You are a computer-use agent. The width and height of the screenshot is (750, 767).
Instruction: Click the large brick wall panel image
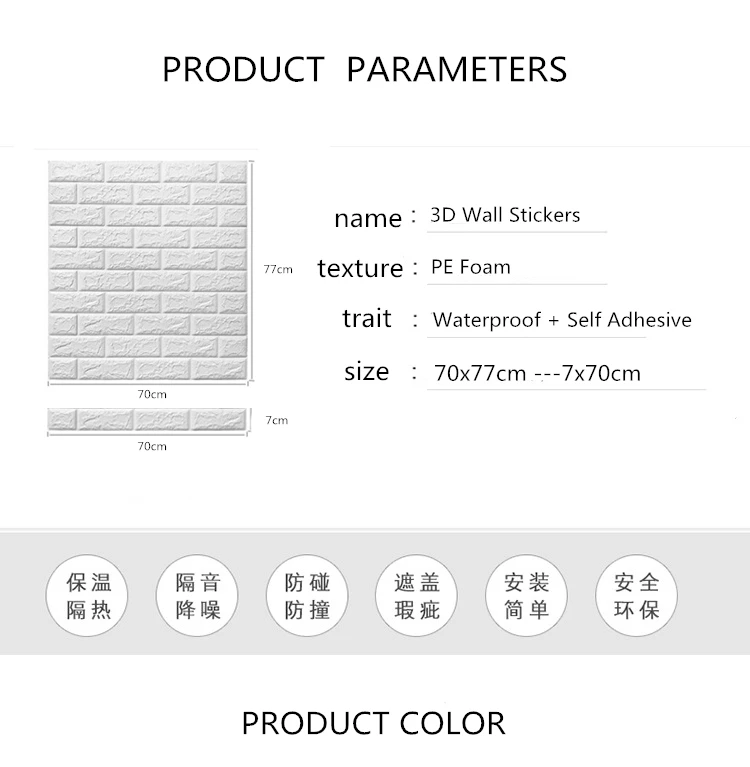[x=148, y=271]
